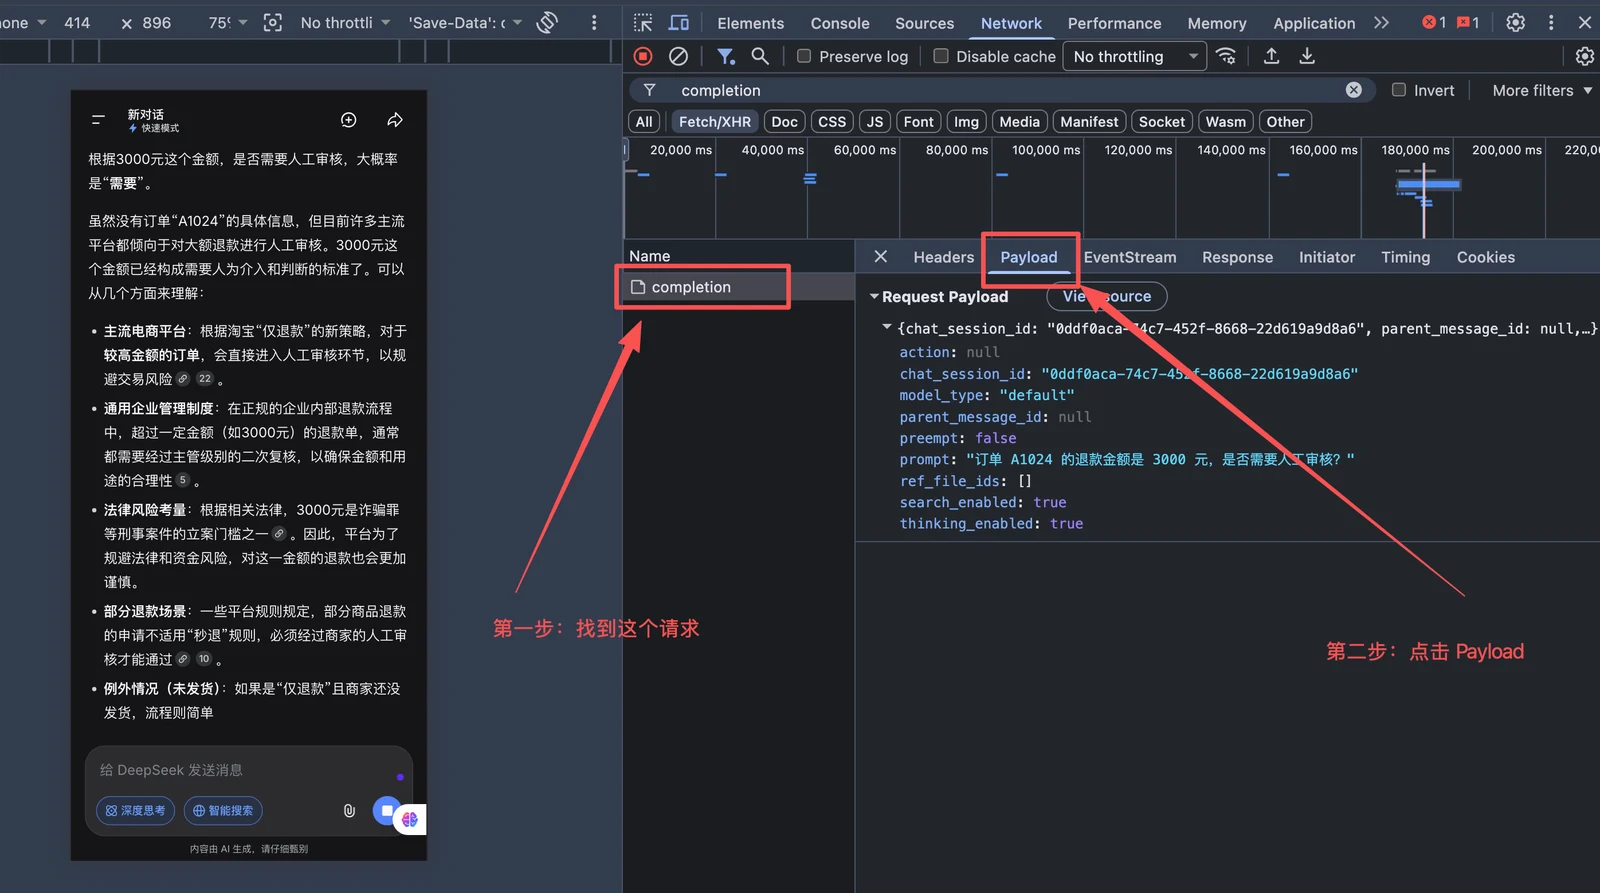
Task: Close the request details pane
Action: (880, 257)
